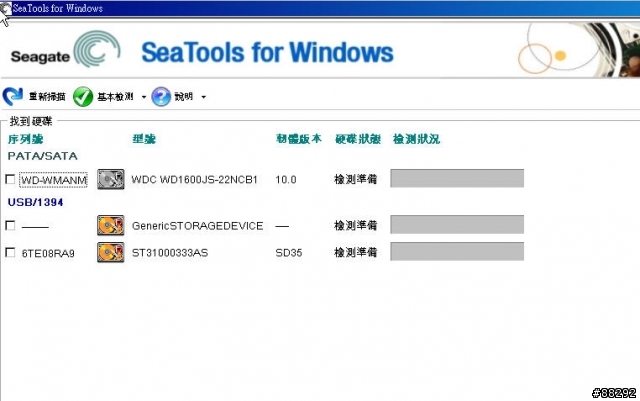Click the SeaTools for Windows banner title
Viewport: 640px width, 401px height.
click(267, 52)
